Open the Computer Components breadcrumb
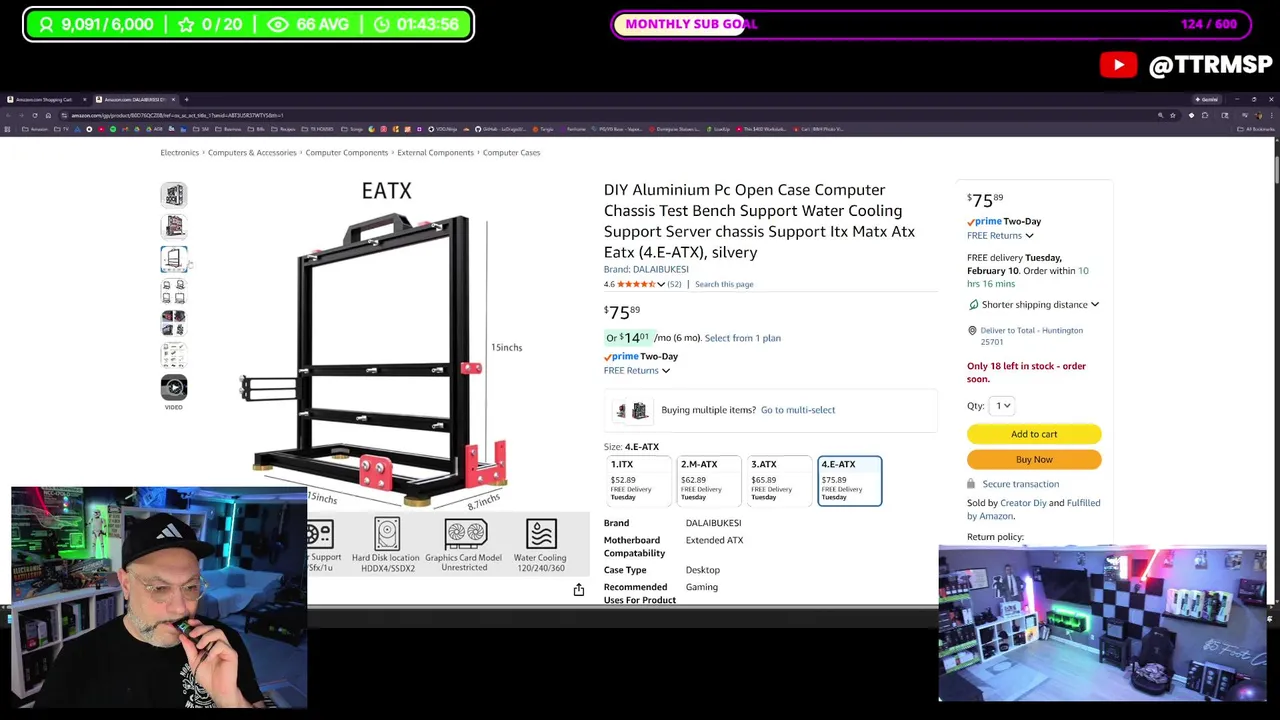The width and height of the screenshot is (1280, 720). pos(347,153)
